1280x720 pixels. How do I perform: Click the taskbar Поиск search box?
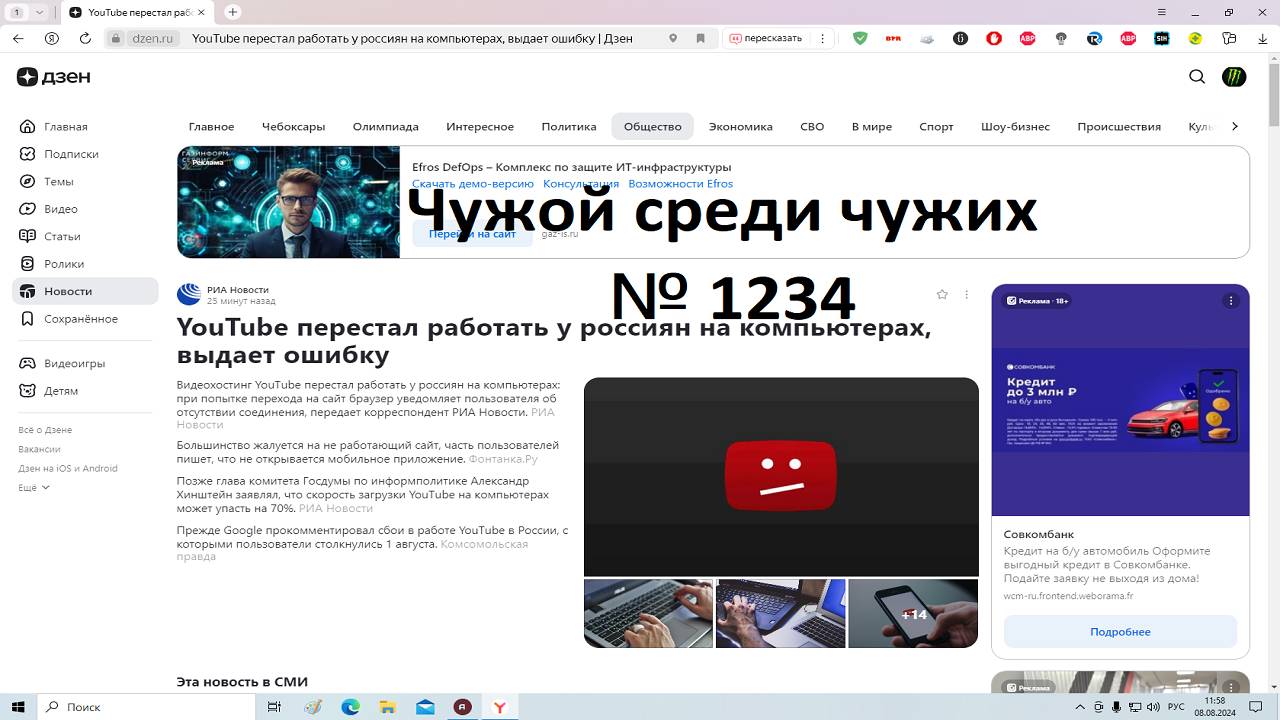[x=145, y=707]
